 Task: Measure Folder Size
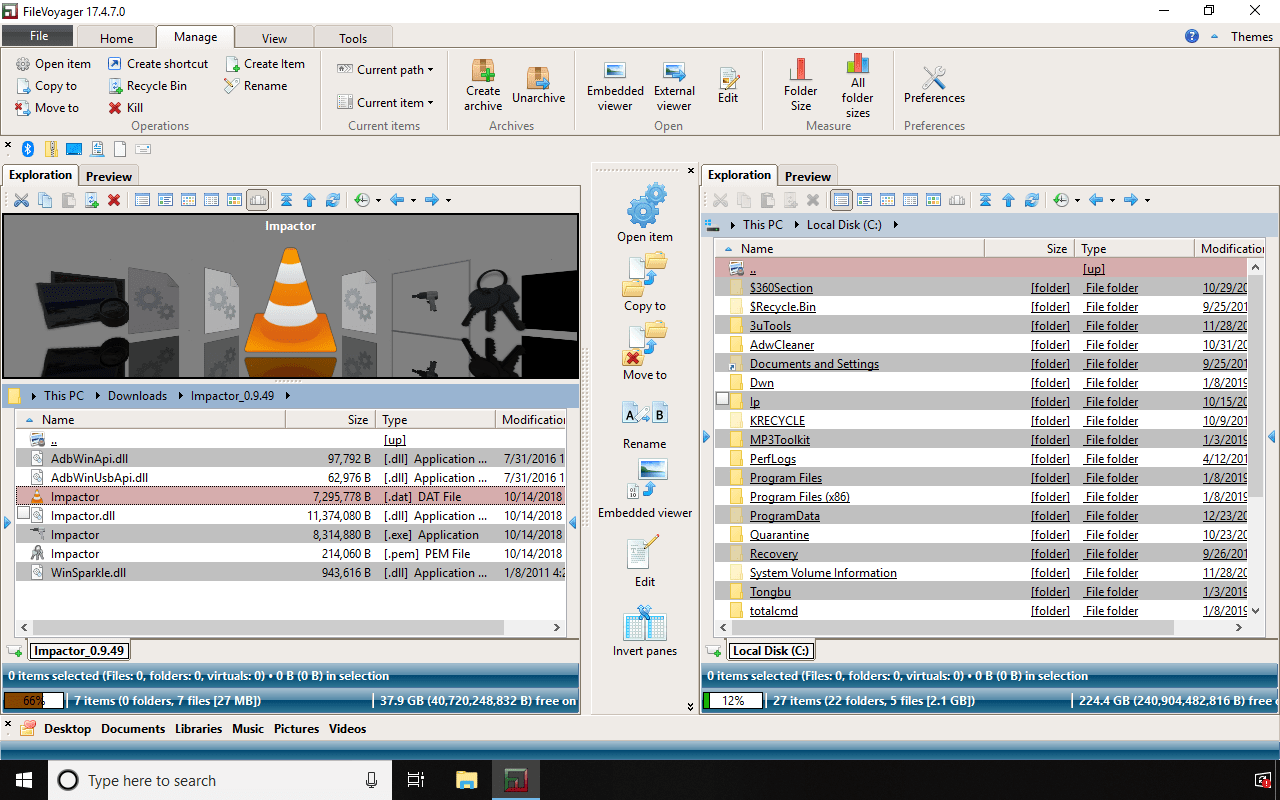[800, 84]
